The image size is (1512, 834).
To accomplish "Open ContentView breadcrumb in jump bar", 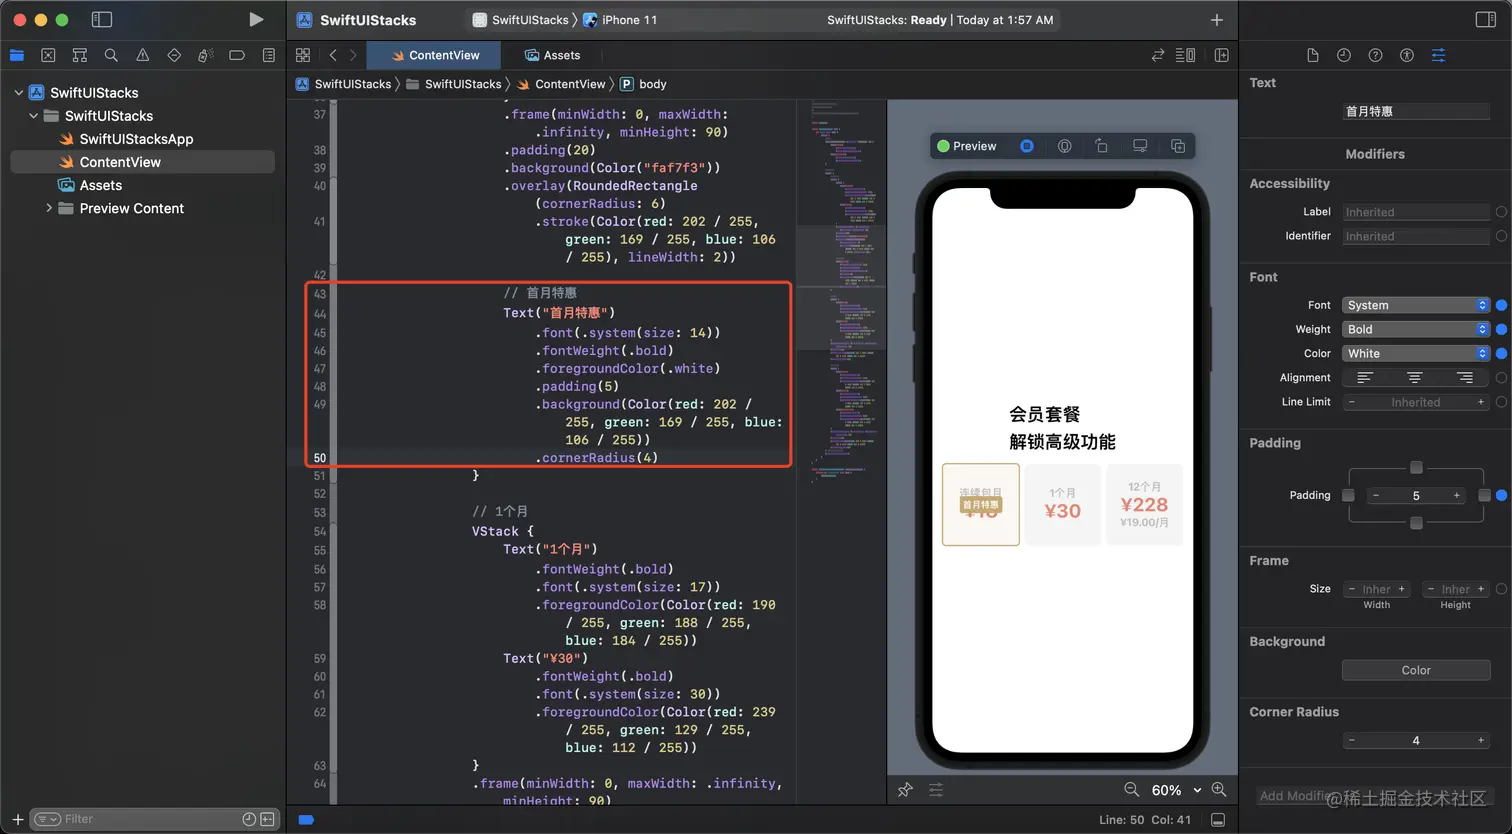I will point(561,84).
